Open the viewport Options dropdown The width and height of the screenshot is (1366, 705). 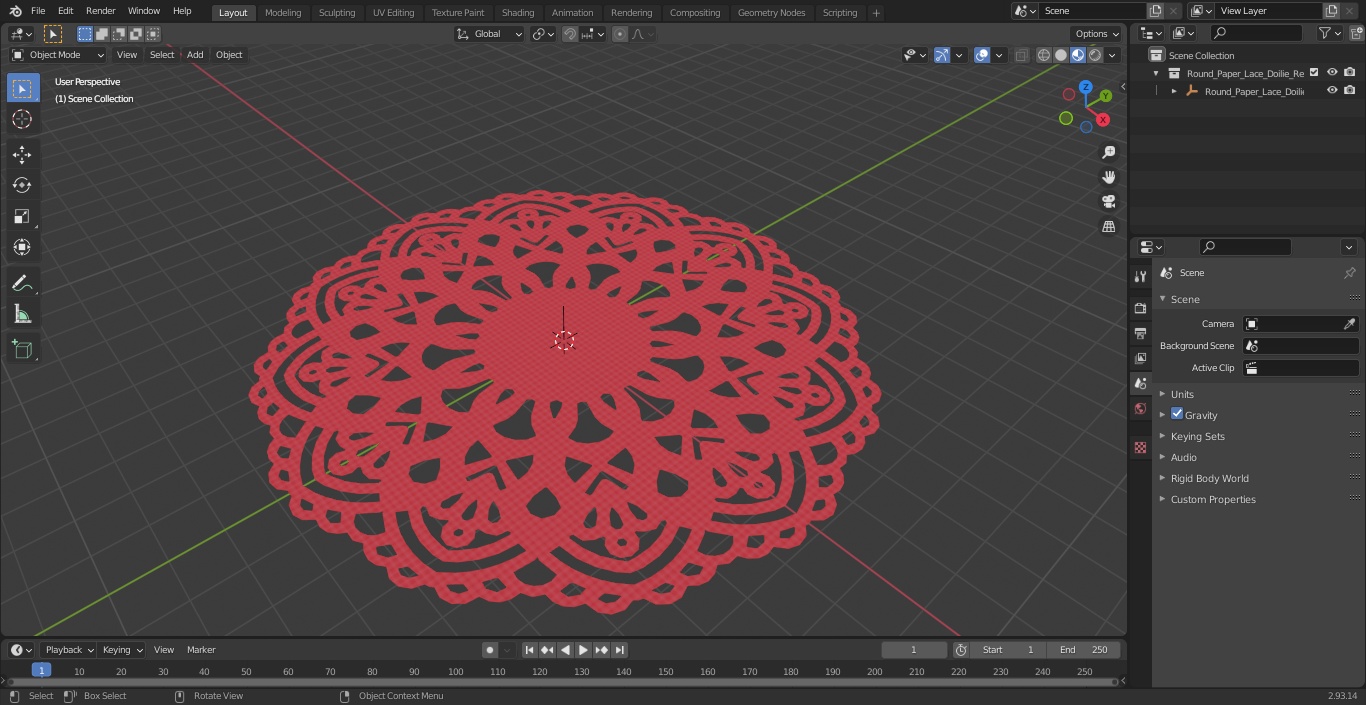[1096, 34]
